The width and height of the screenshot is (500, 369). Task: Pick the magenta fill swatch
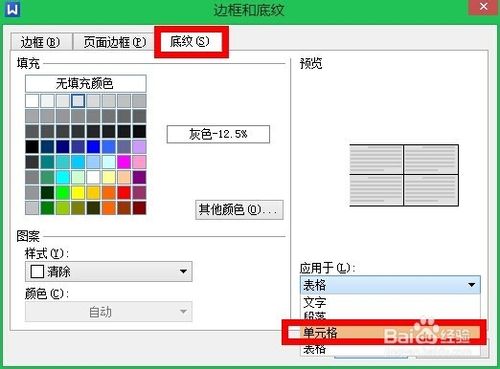[124, 162]
